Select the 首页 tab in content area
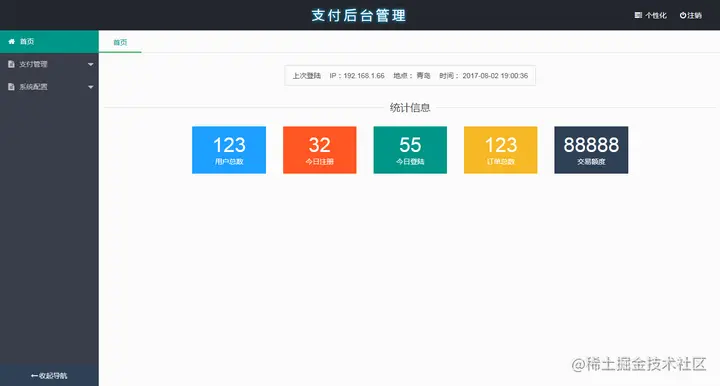720x386 pixels. click(120, 42)
